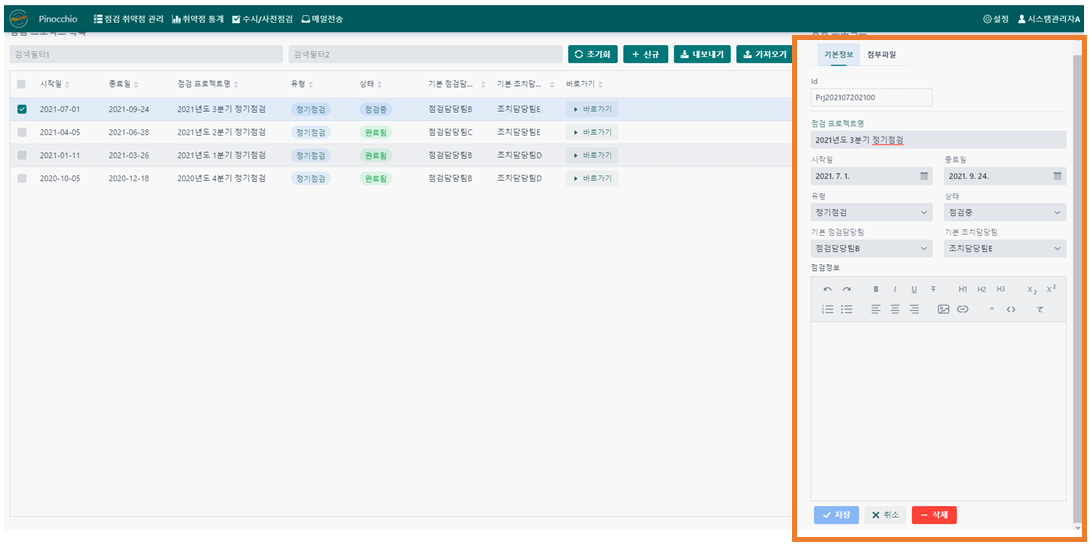The height and width of the screenshot is (546, 1092).
Task: Expand the 상태 dropdown showing 점검중
Action: (x=1005, y=212)
